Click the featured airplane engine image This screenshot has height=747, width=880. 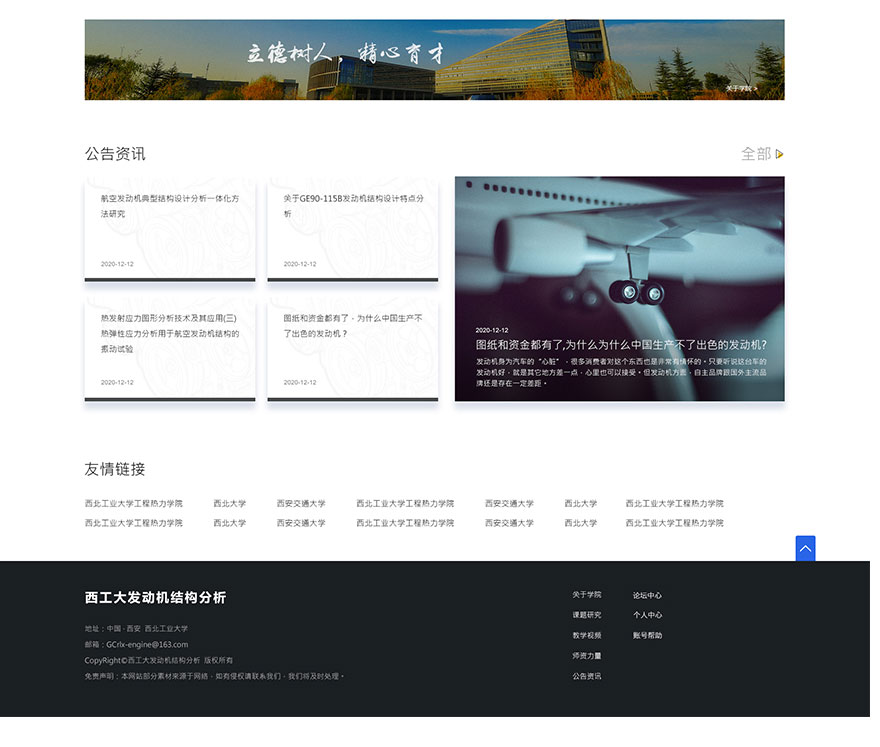click(619, 250)
